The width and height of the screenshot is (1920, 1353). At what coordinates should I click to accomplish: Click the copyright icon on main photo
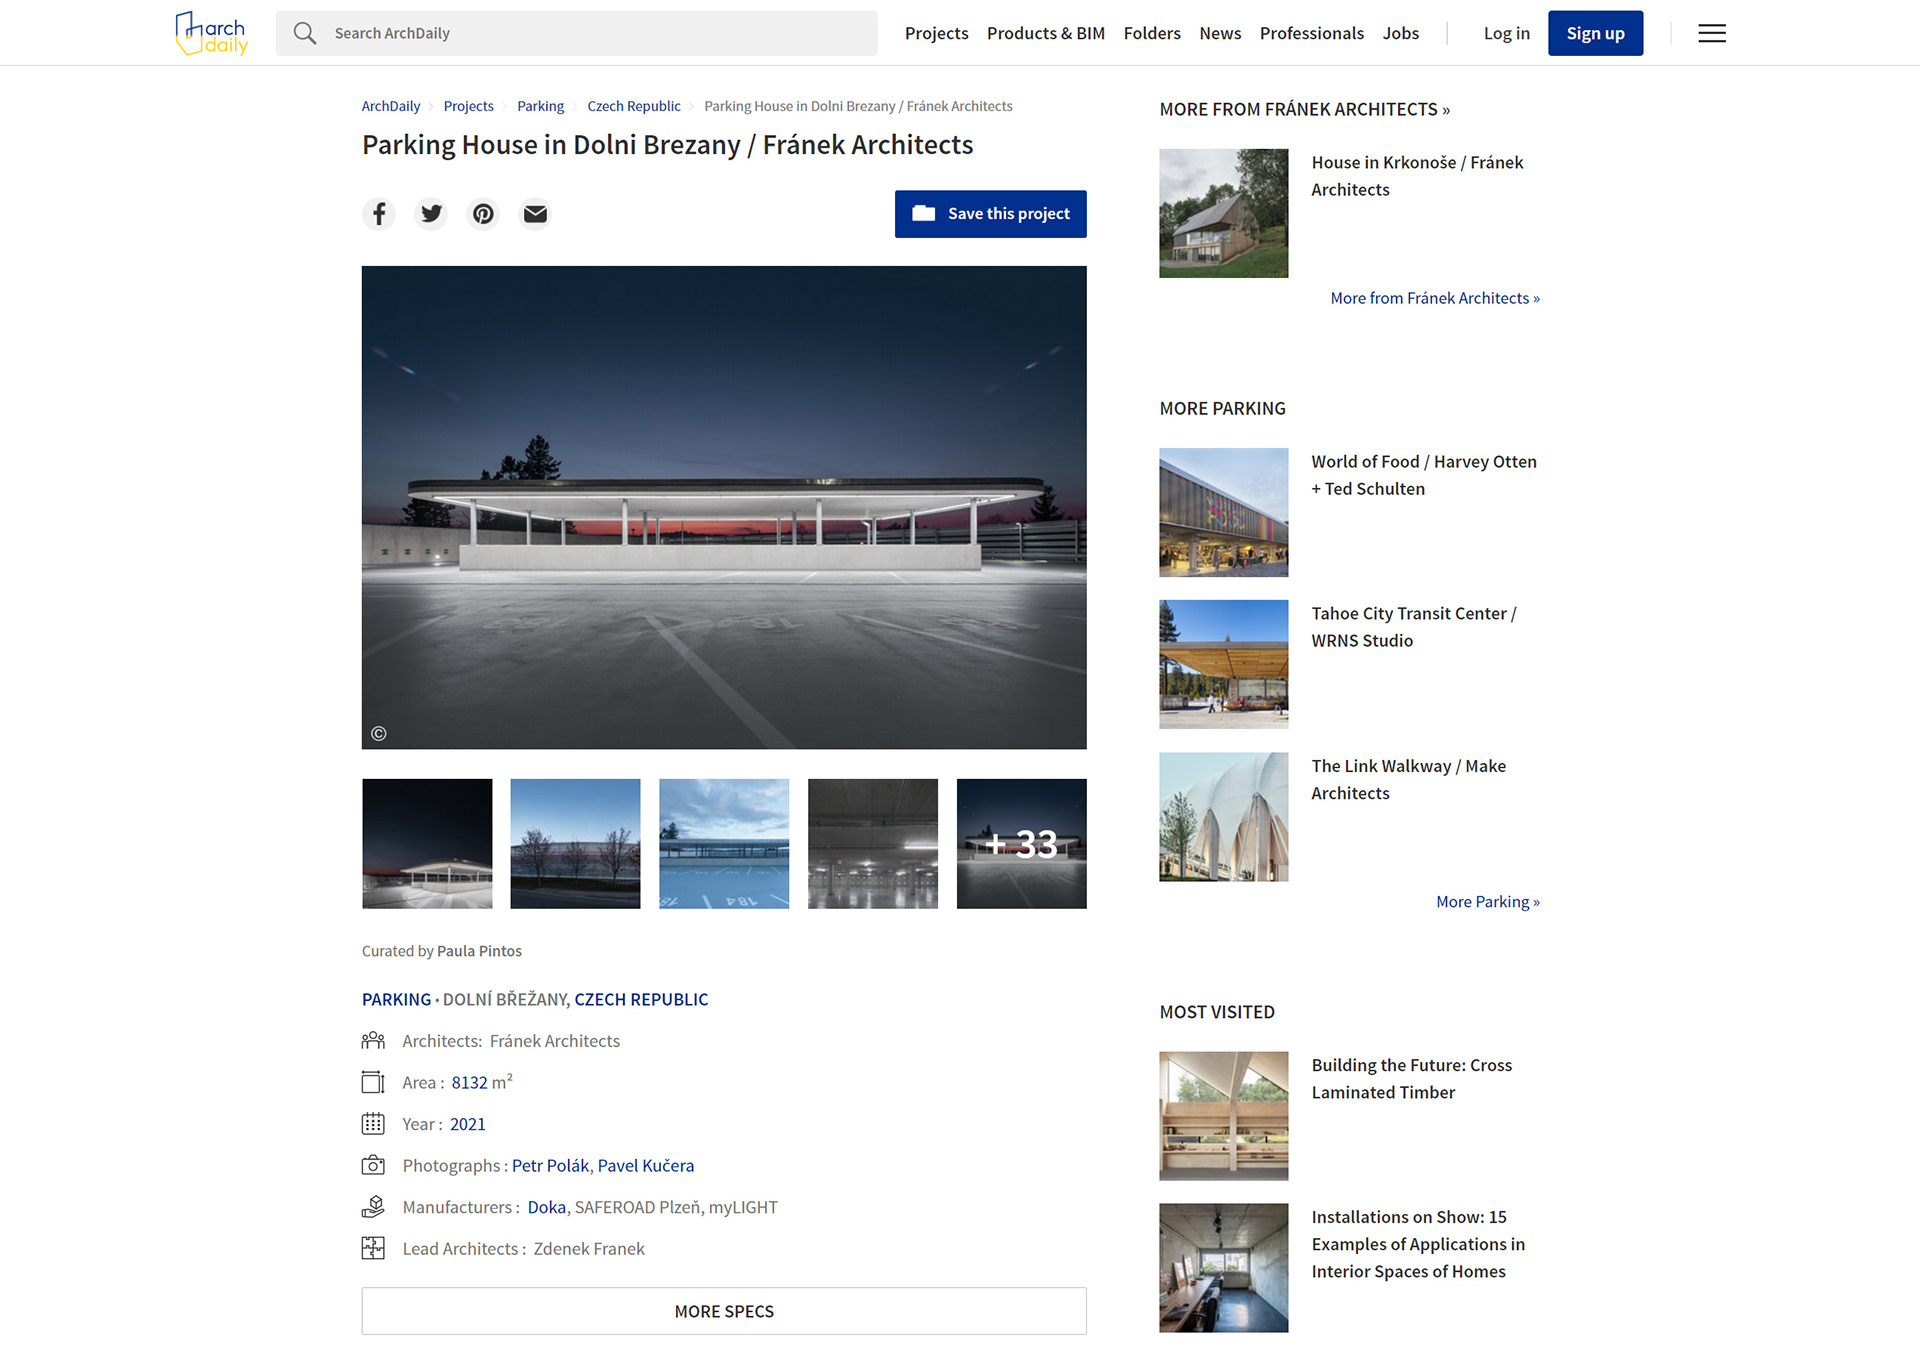379,733
